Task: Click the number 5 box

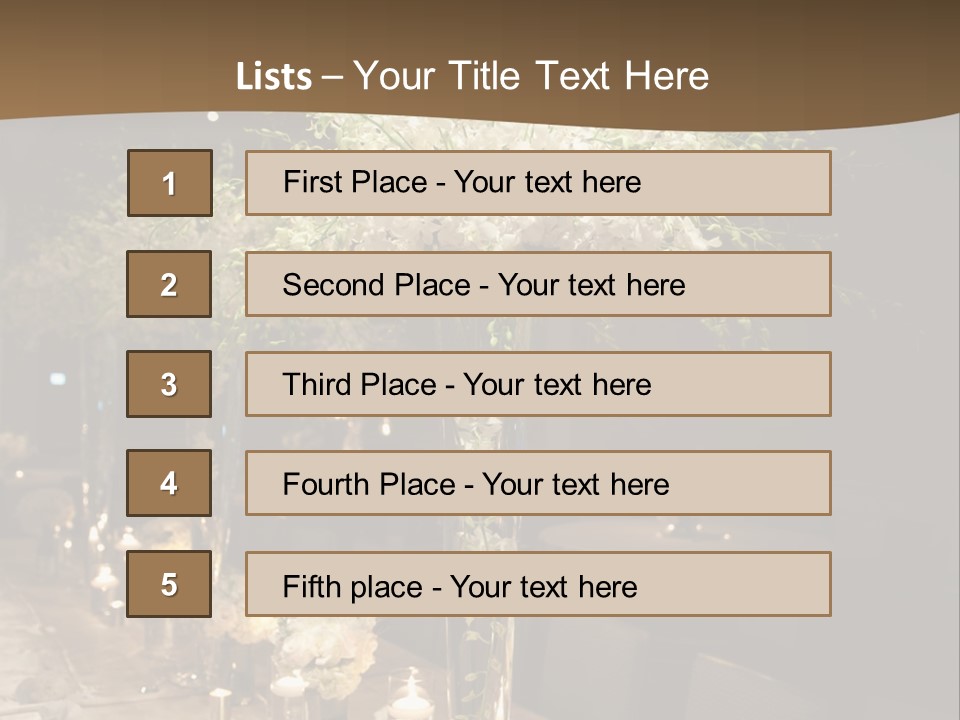Action: coord(169,584)
